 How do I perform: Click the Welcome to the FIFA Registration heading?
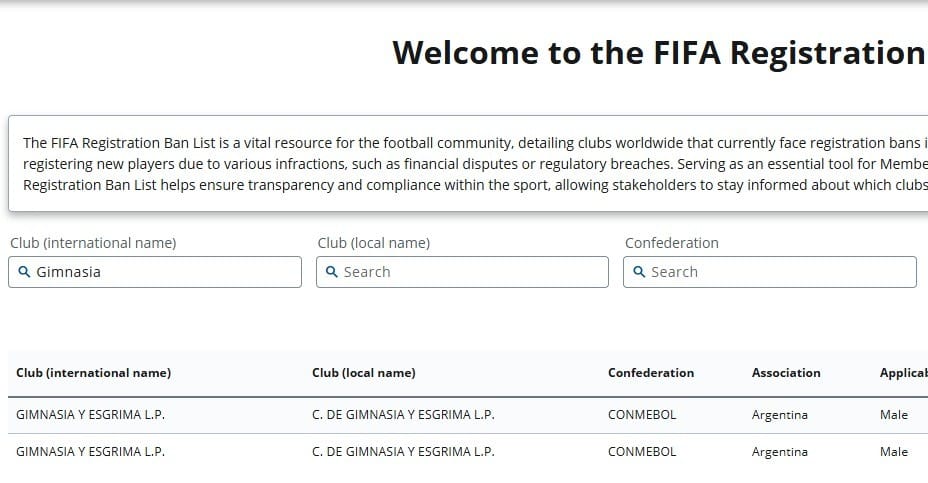(x=658, y=53)
